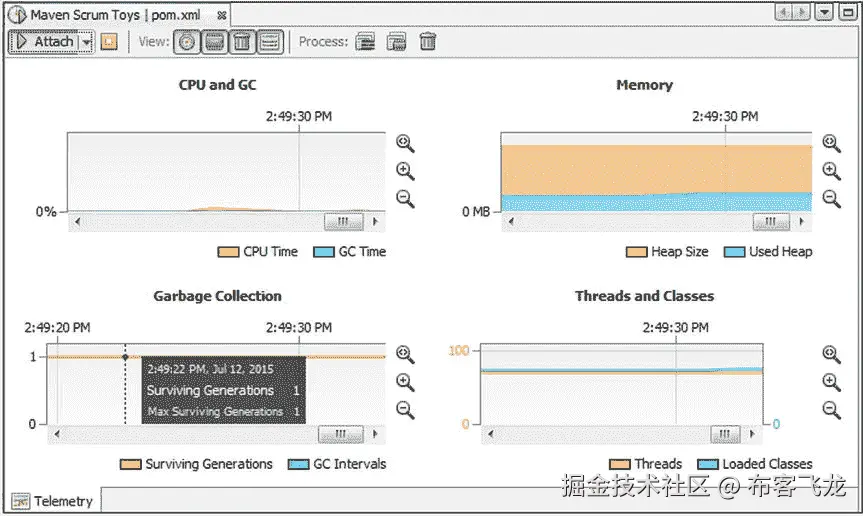The height and width of the screenshot is (516, 863).
Task: Zoom in on the Garbage Collection chart
Action: tap(405, 382)
